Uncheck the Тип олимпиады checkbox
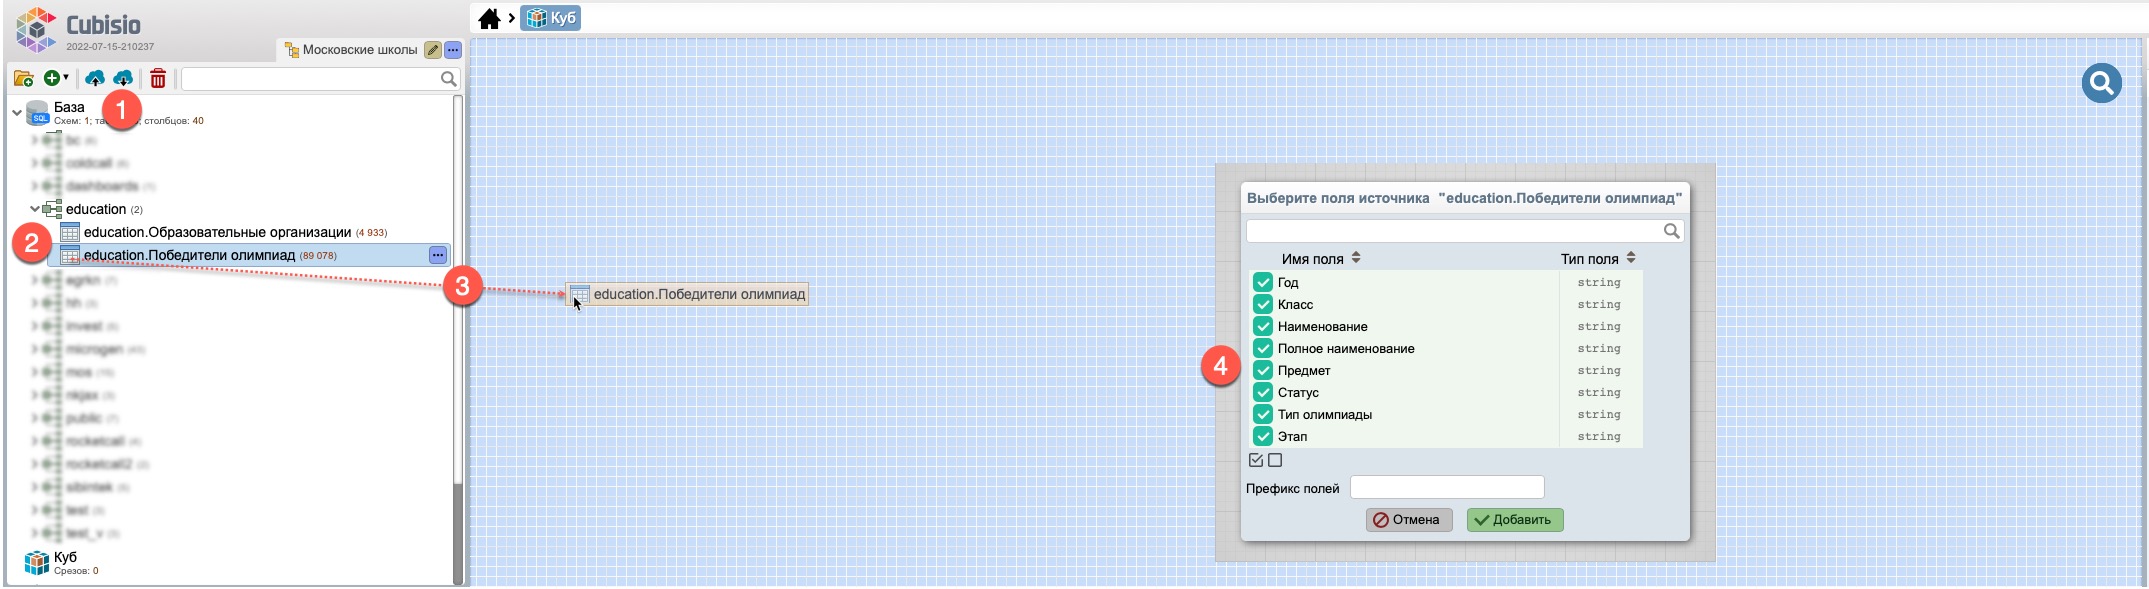2149x589 pixels. coord(1262,415)
